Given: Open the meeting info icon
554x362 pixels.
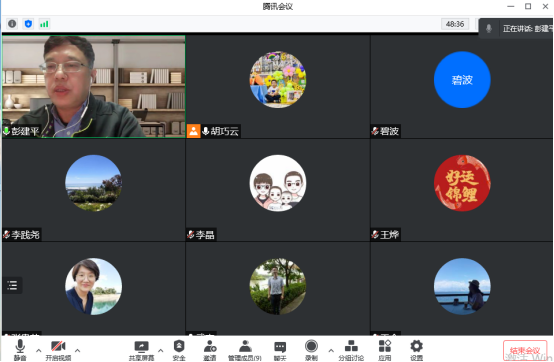Looking at the screenshot, I should point(12,24).
